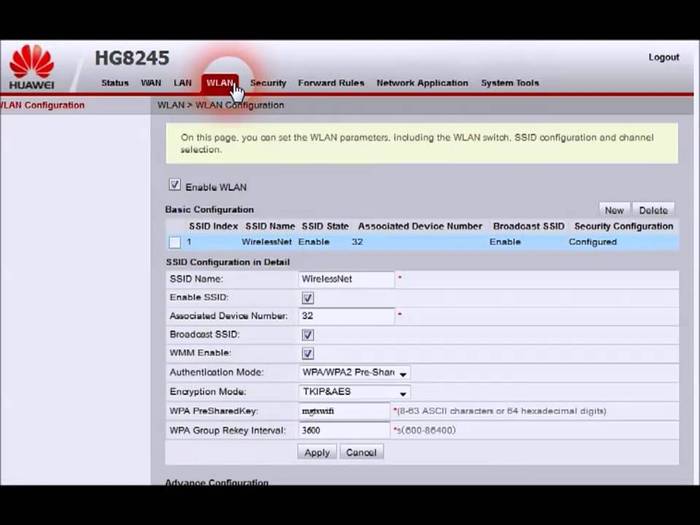Toggle the Enable WLAN checkbox
Image resolution: width=700 pixels, height=525 pixels.
click(x=175, y=185)
